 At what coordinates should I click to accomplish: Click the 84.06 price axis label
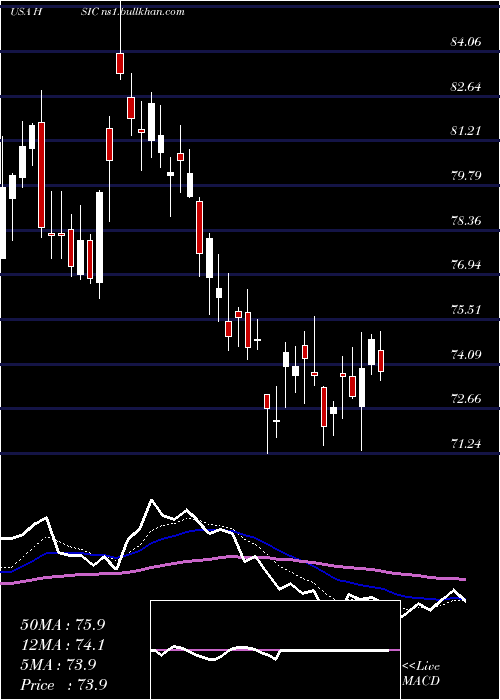click(x=466, y=42)
